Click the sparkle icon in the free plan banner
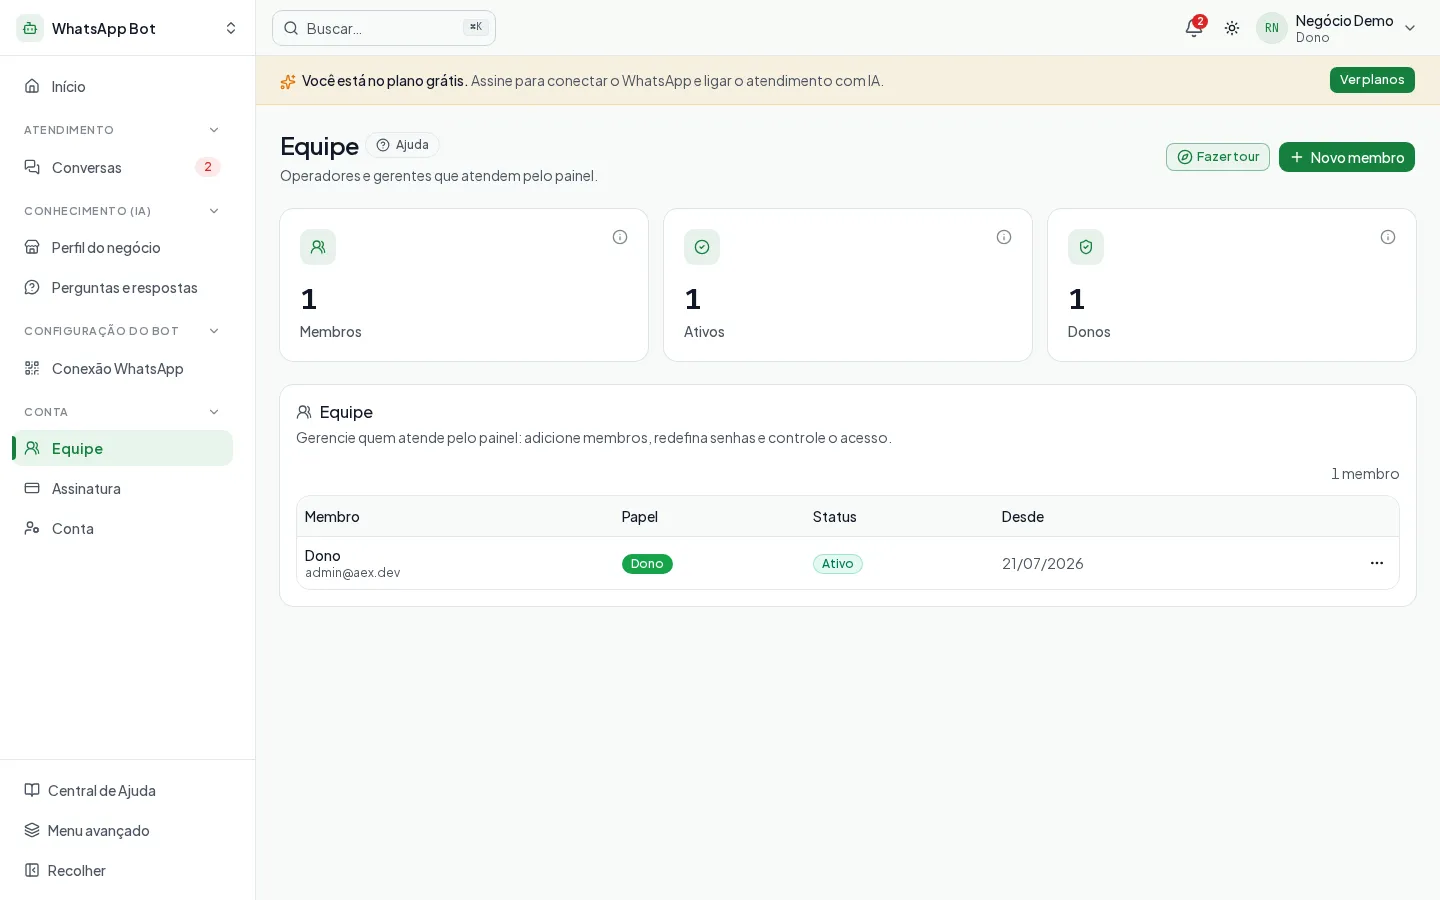 point(288,81)
